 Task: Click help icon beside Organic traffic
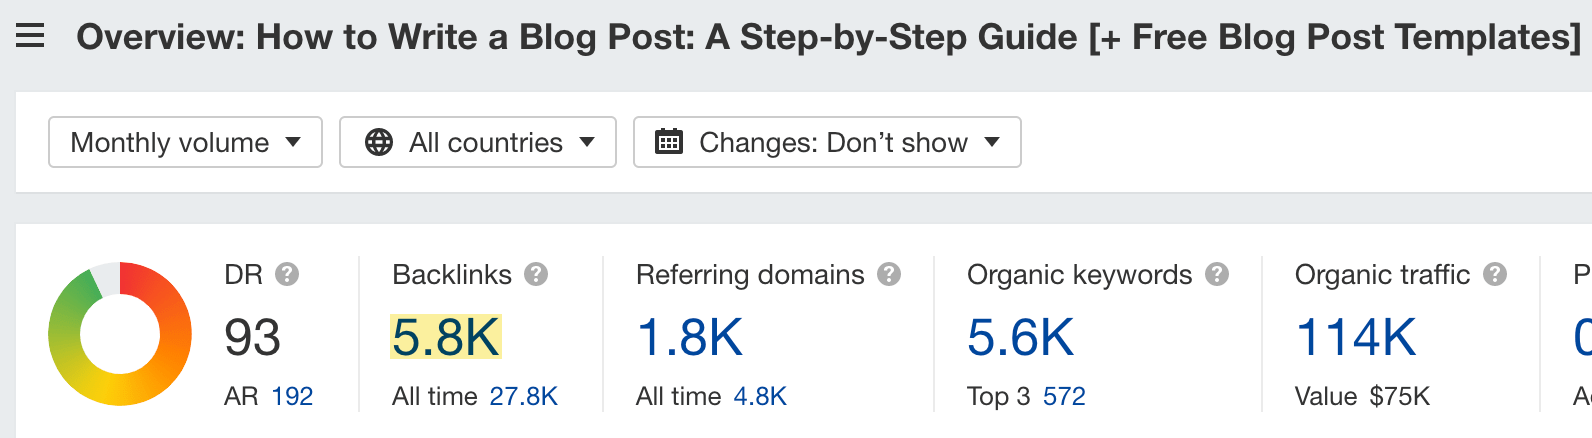[x=1495, y=274]
